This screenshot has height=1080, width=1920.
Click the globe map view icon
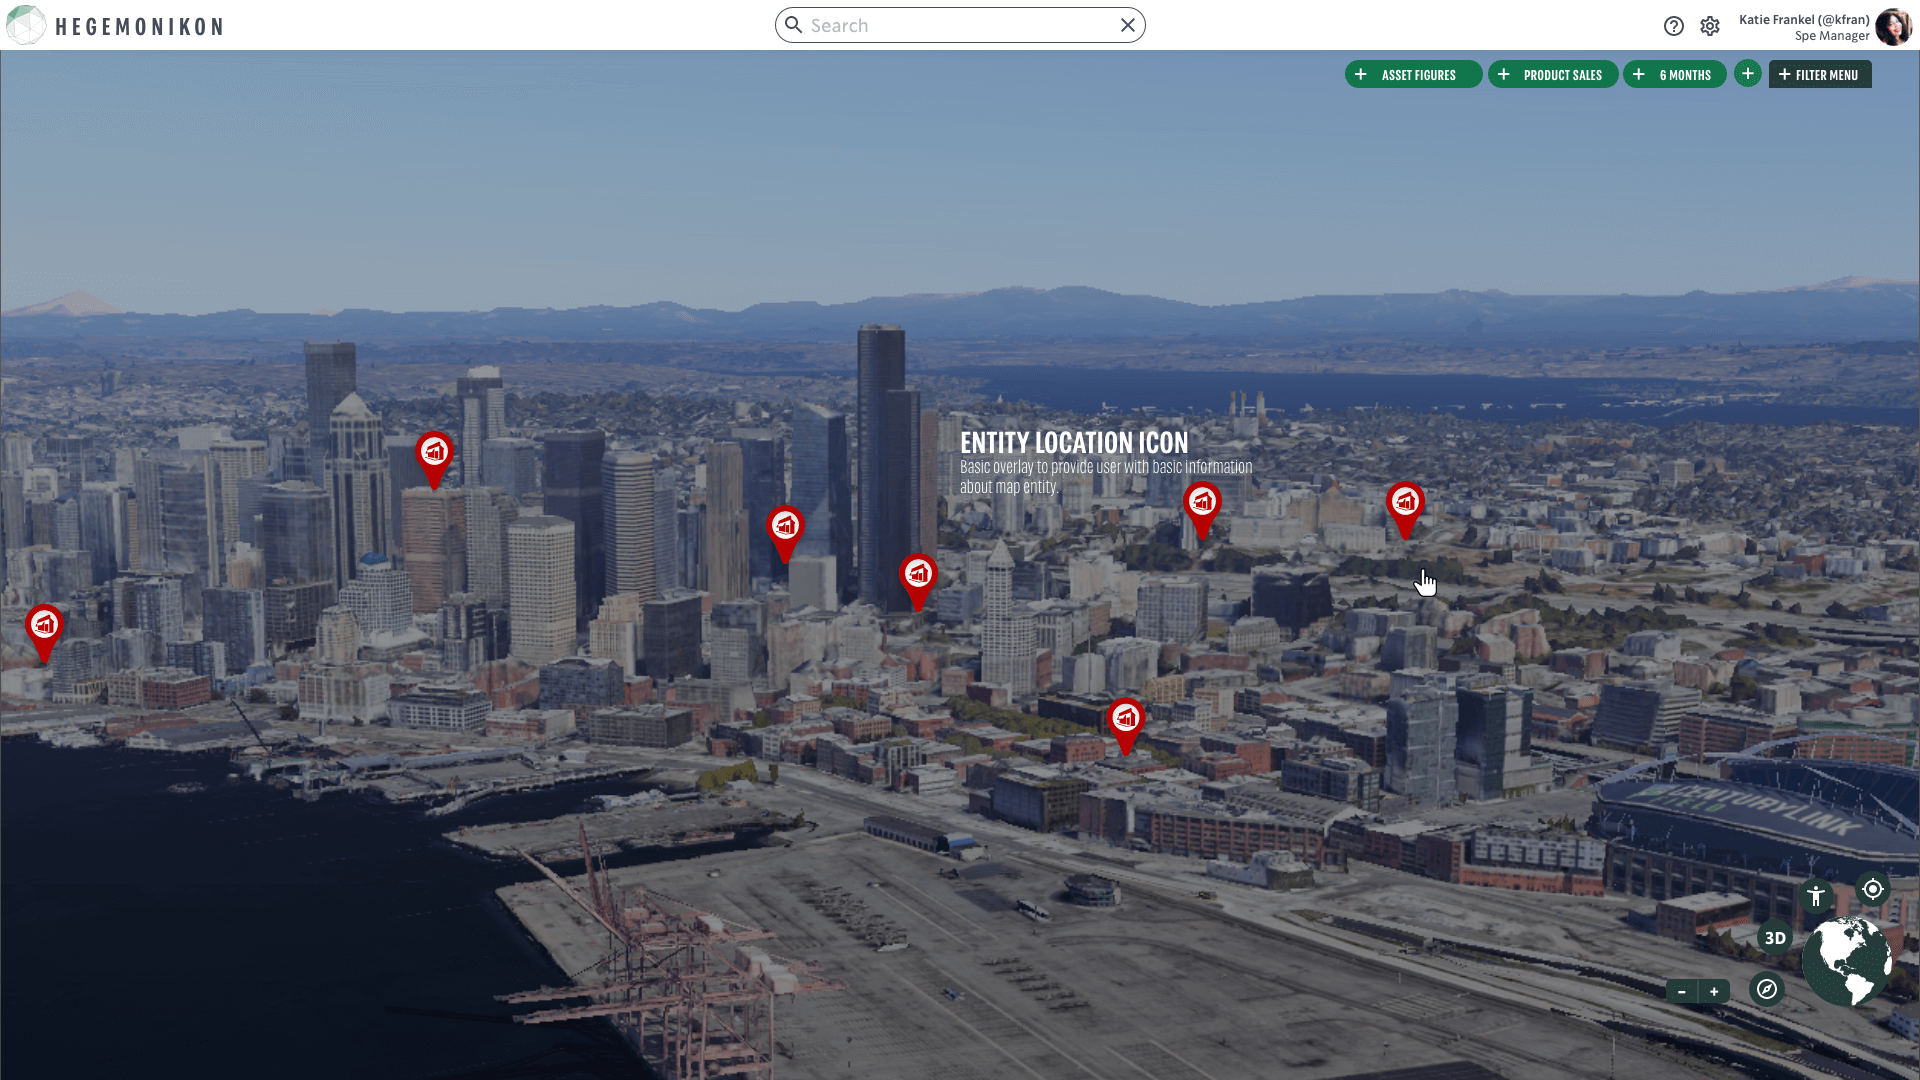click(x=1846, y=961)
